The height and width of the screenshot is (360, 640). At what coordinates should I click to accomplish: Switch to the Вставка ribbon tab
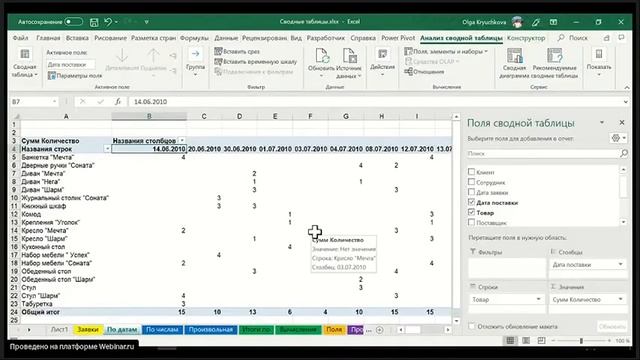[77, 38]
